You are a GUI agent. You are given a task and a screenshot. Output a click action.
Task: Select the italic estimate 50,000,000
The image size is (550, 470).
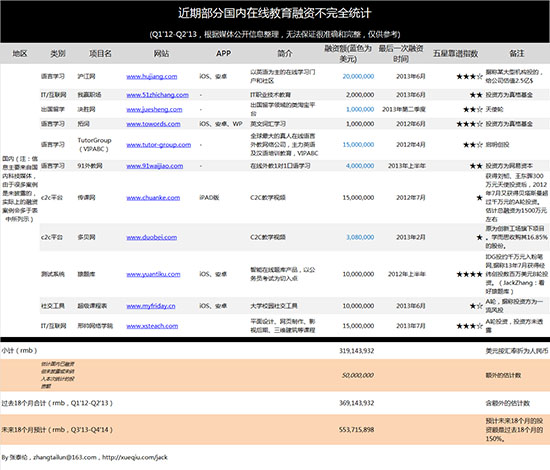[x=358, y=375]
